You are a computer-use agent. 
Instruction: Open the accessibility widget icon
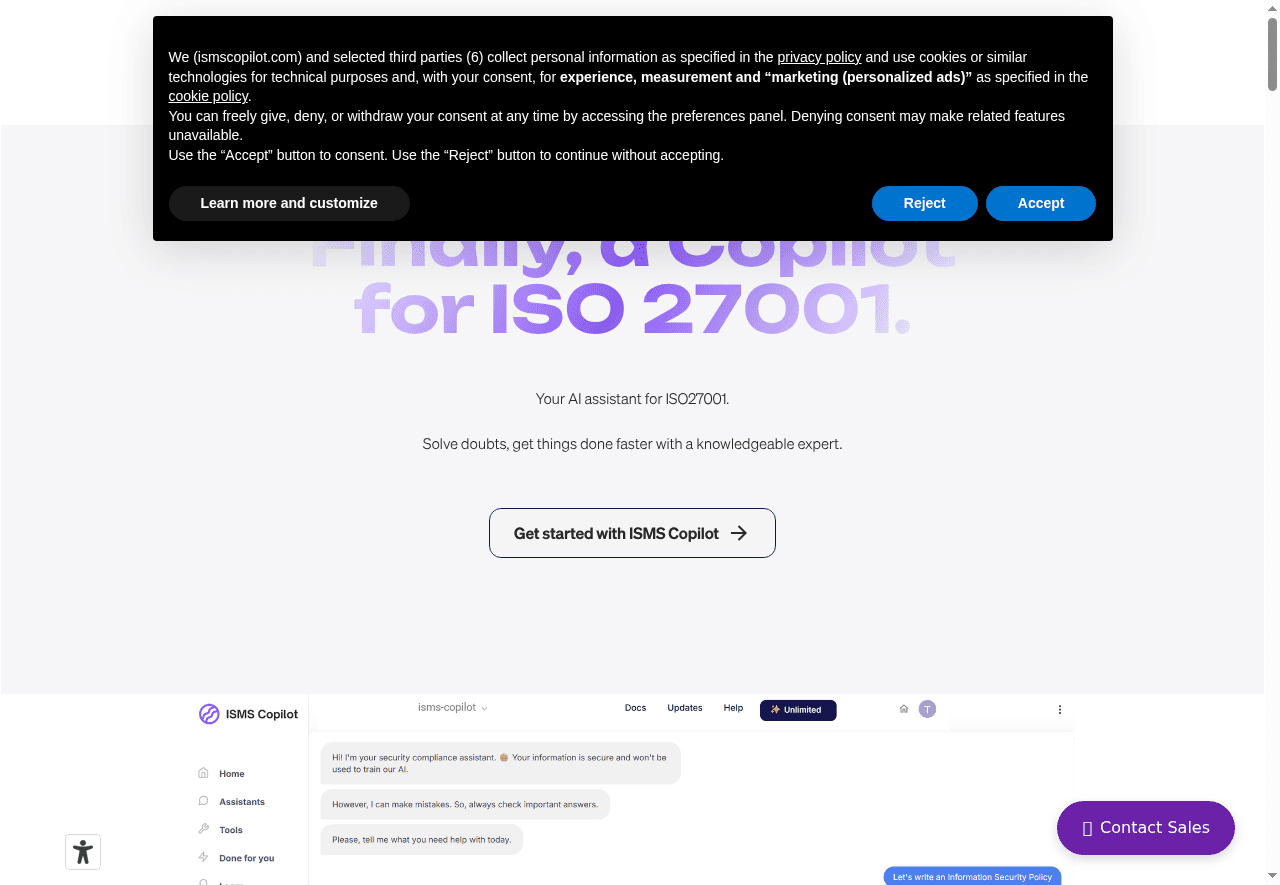[82, 851]
